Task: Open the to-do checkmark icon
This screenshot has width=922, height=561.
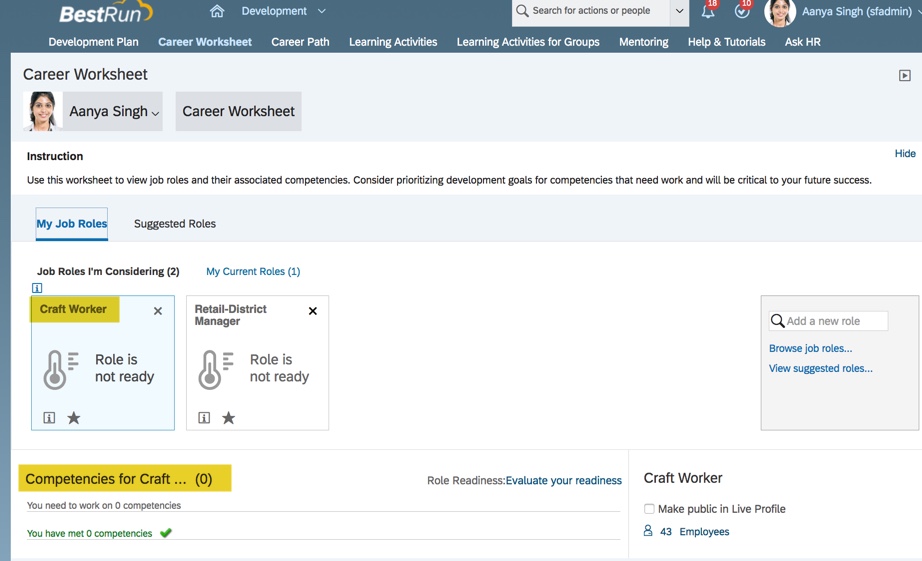Action: tap(741, 12)
